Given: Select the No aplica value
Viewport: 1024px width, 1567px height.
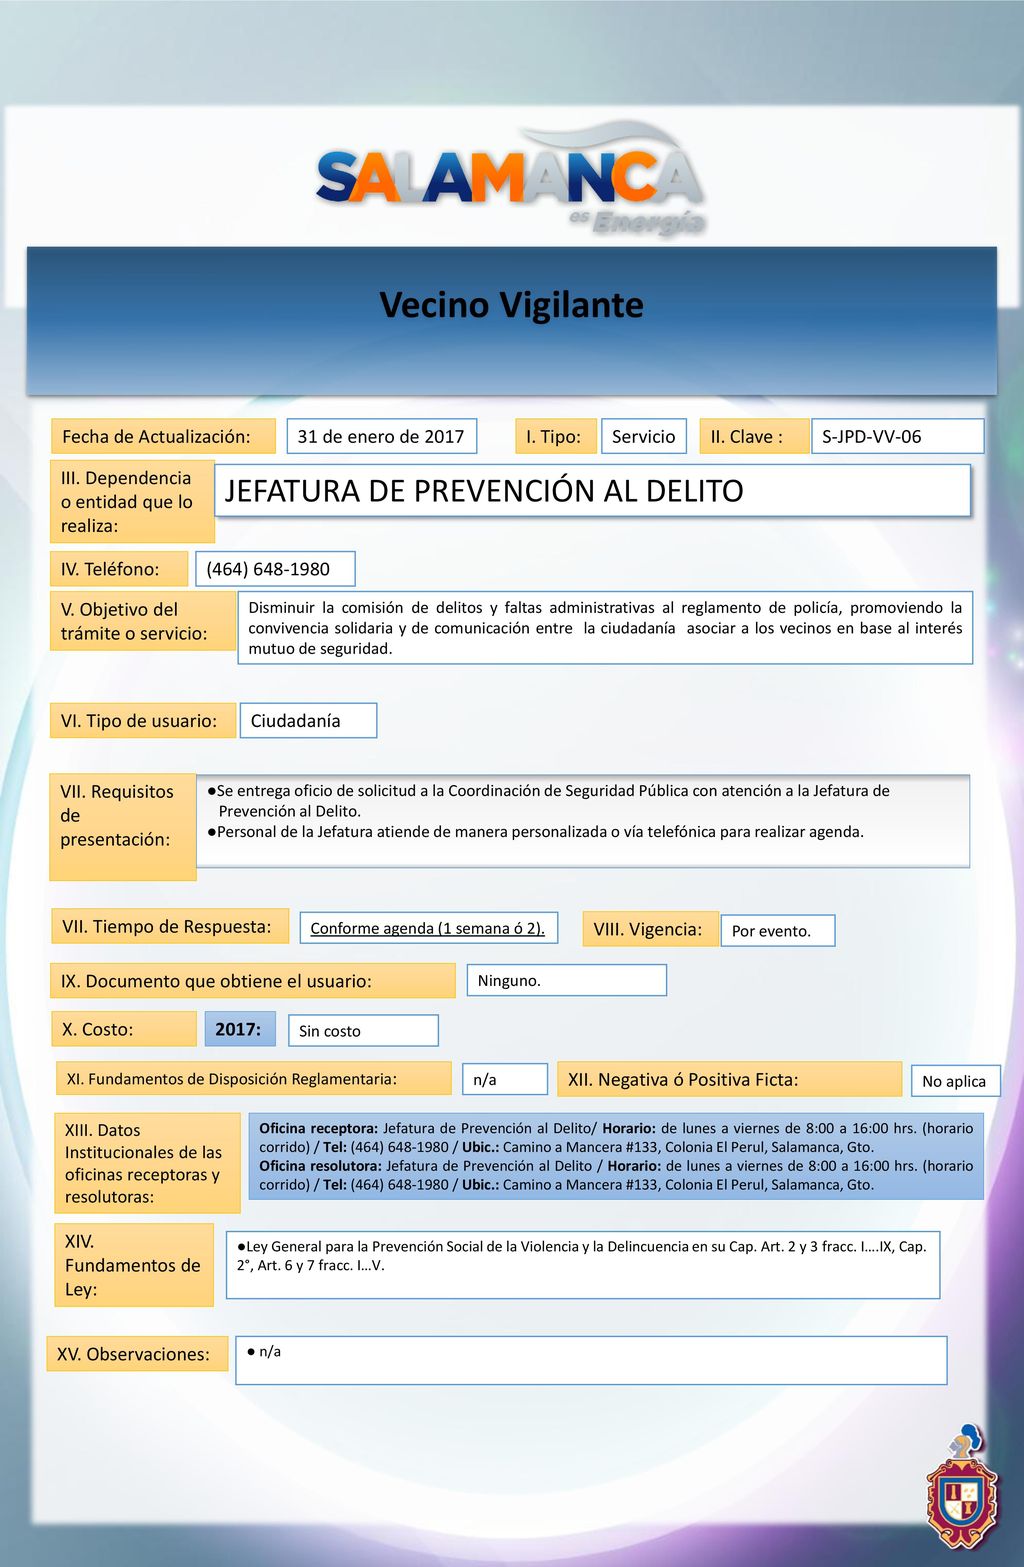Looking at the screenshot, I should tap(955, 1081).
